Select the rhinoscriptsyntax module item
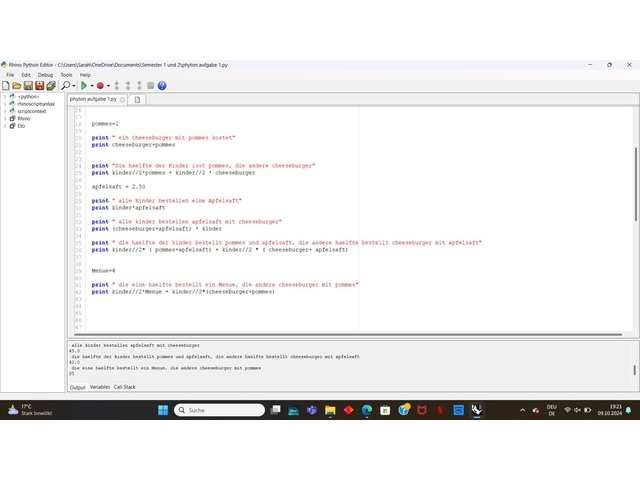Viewport: 640px width, 480px height. [x=36, y=104]
